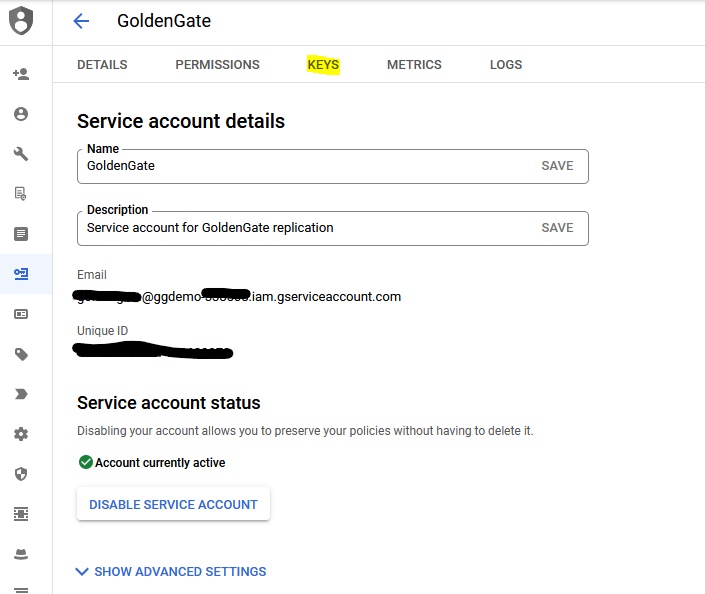Viewport: 705px width, 594px height.
Task: Open the highlighted Keys tab
Action: click(323, 65)
